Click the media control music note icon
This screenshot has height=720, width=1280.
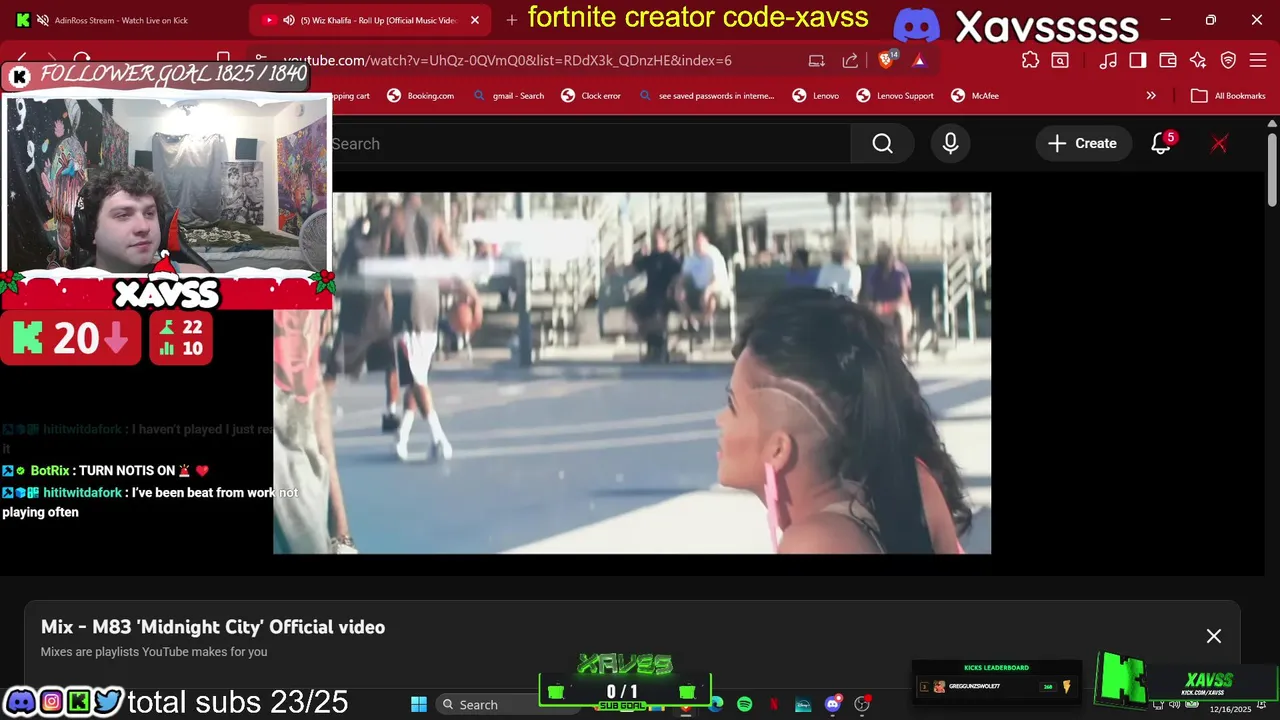coord(1108,60)
